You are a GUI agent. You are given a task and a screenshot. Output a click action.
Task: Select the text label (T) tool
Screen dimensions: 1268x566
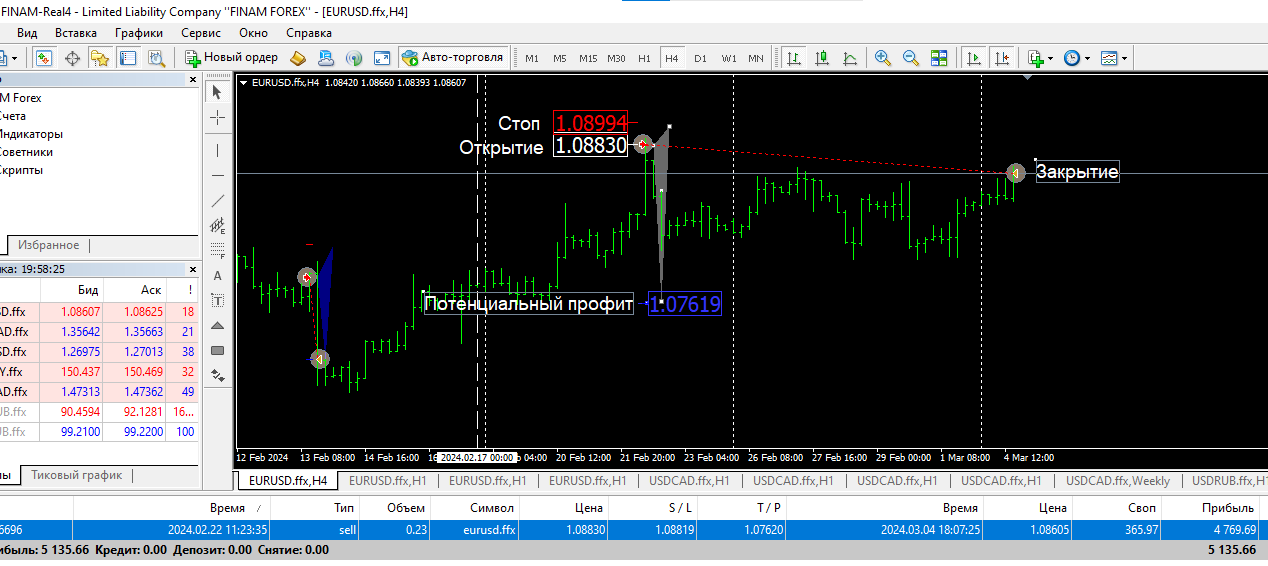click(x=217, y=300)
